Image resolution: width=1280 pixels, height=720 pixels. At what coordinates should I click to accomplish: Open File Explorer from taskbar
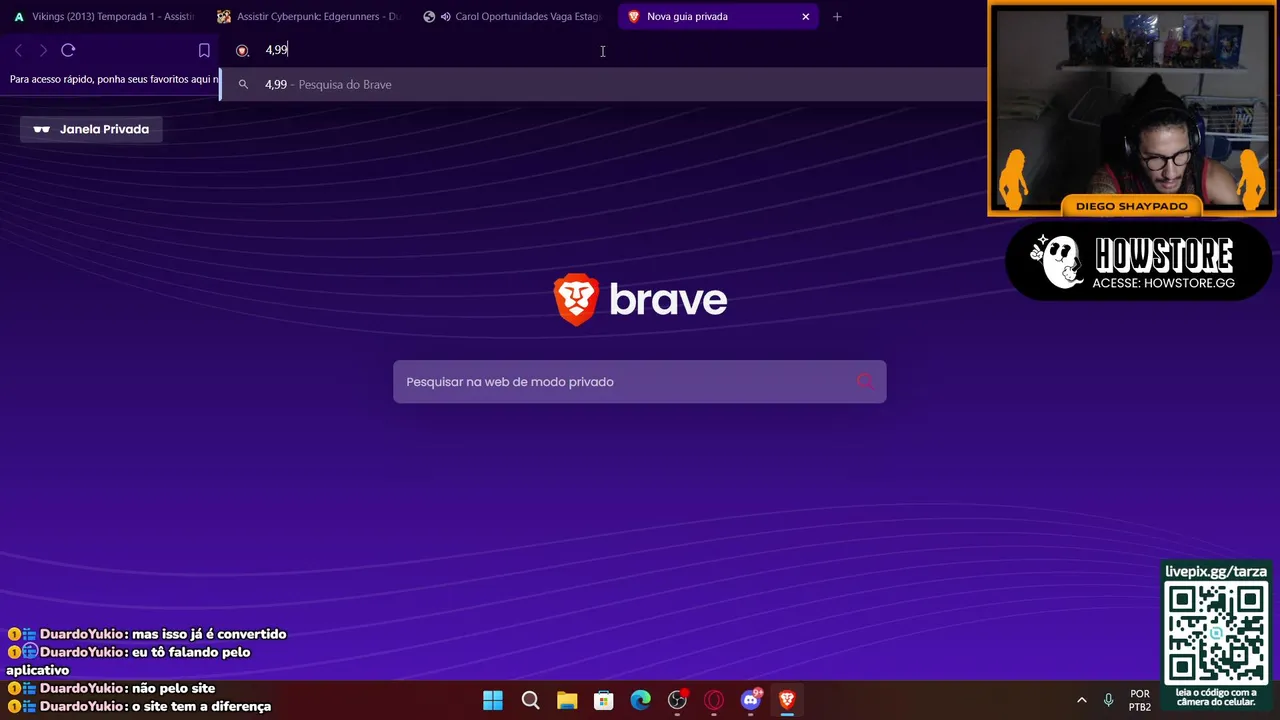[x=567, y=700]
